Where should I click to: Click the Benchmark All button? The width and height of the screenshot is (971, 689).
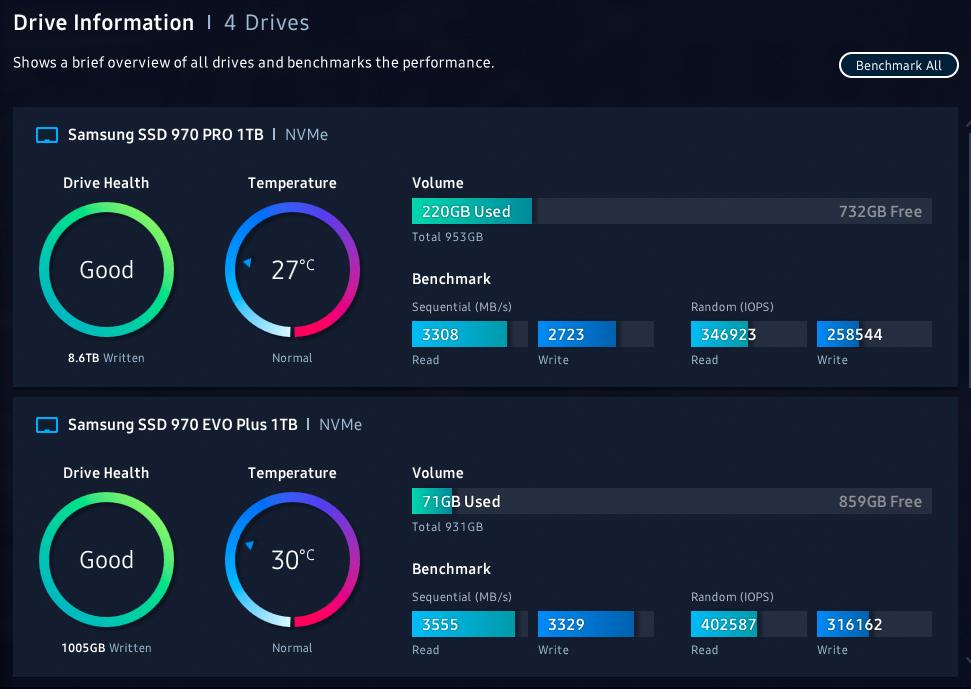point(899,66)
